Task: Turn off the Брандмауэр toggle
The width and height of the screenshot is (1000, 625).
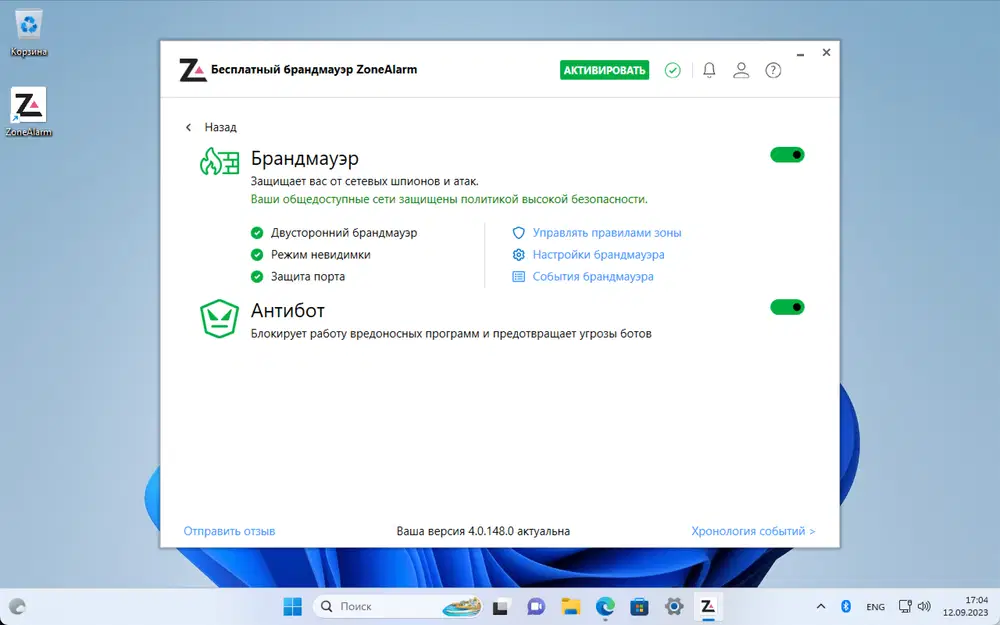Action: coord(787,155)
